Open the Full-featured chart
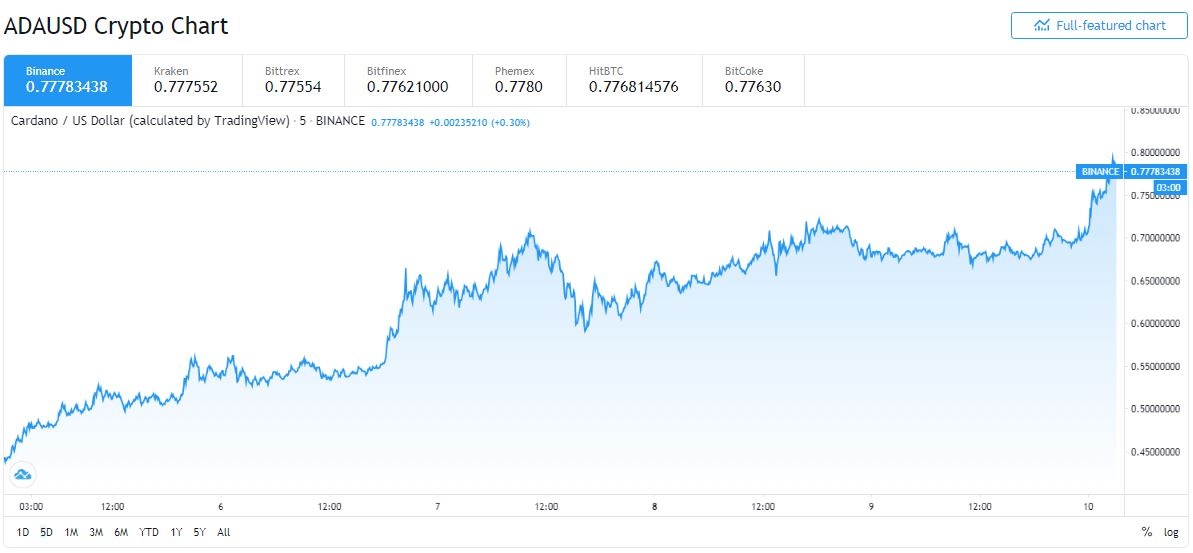 click(1099, 26)
